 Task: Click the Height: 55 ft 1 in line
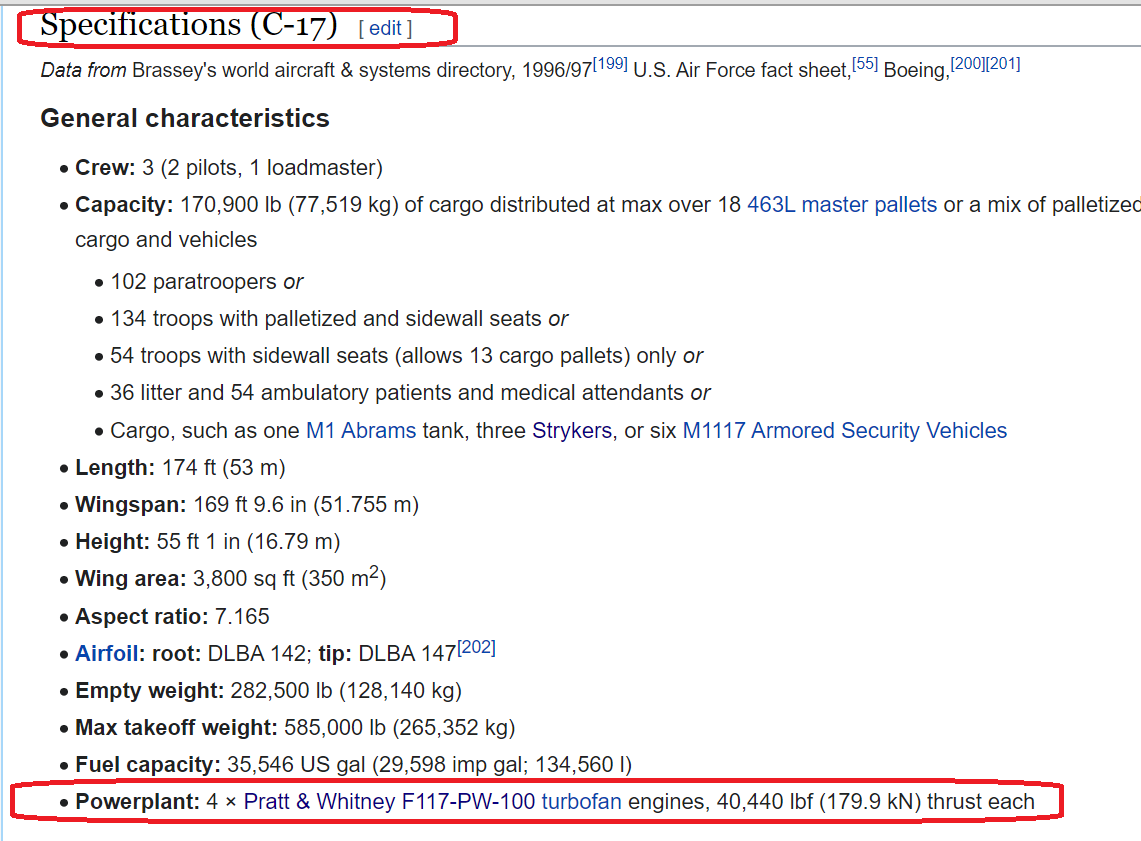point(208,541)
